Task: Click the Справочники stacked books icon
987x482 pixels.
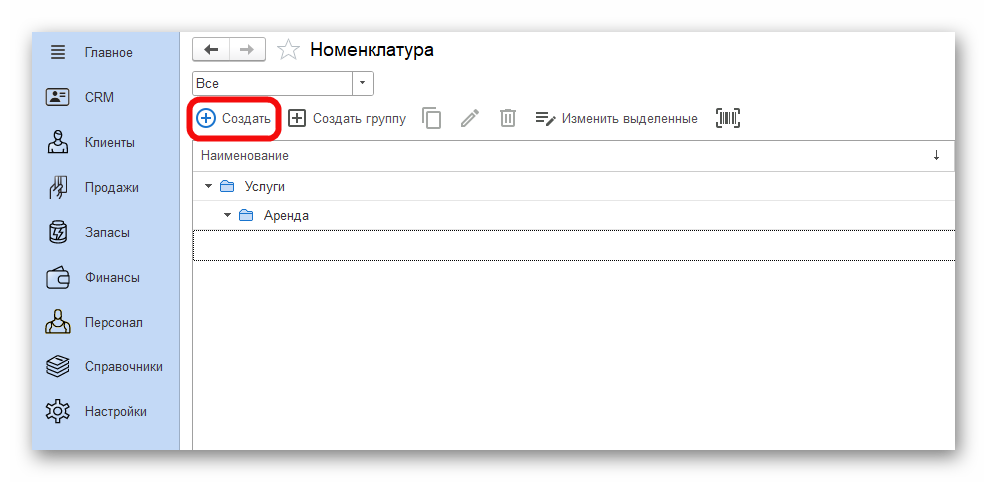Action: [58, 367]
